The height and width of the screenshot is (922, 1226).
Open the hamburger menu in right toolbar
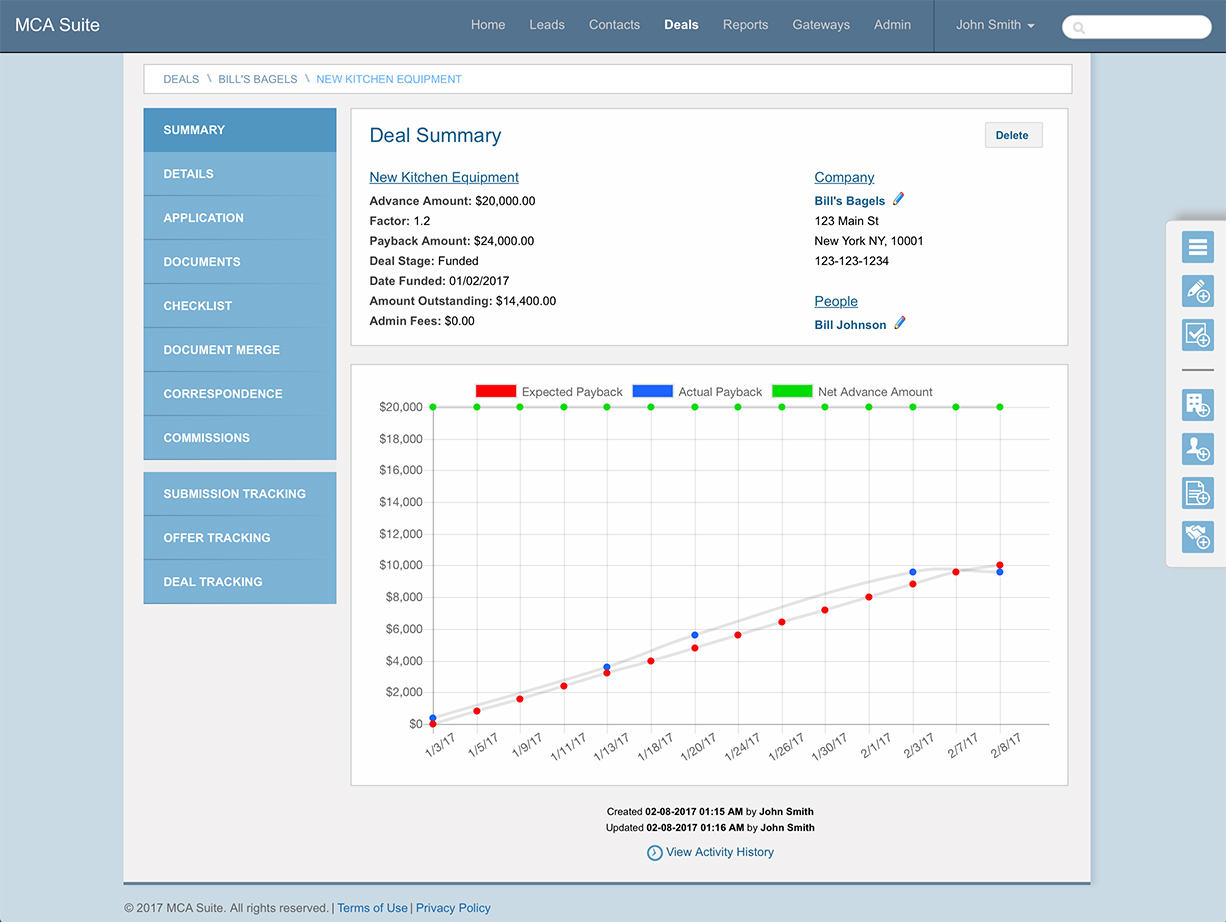tap(1197, 247)
